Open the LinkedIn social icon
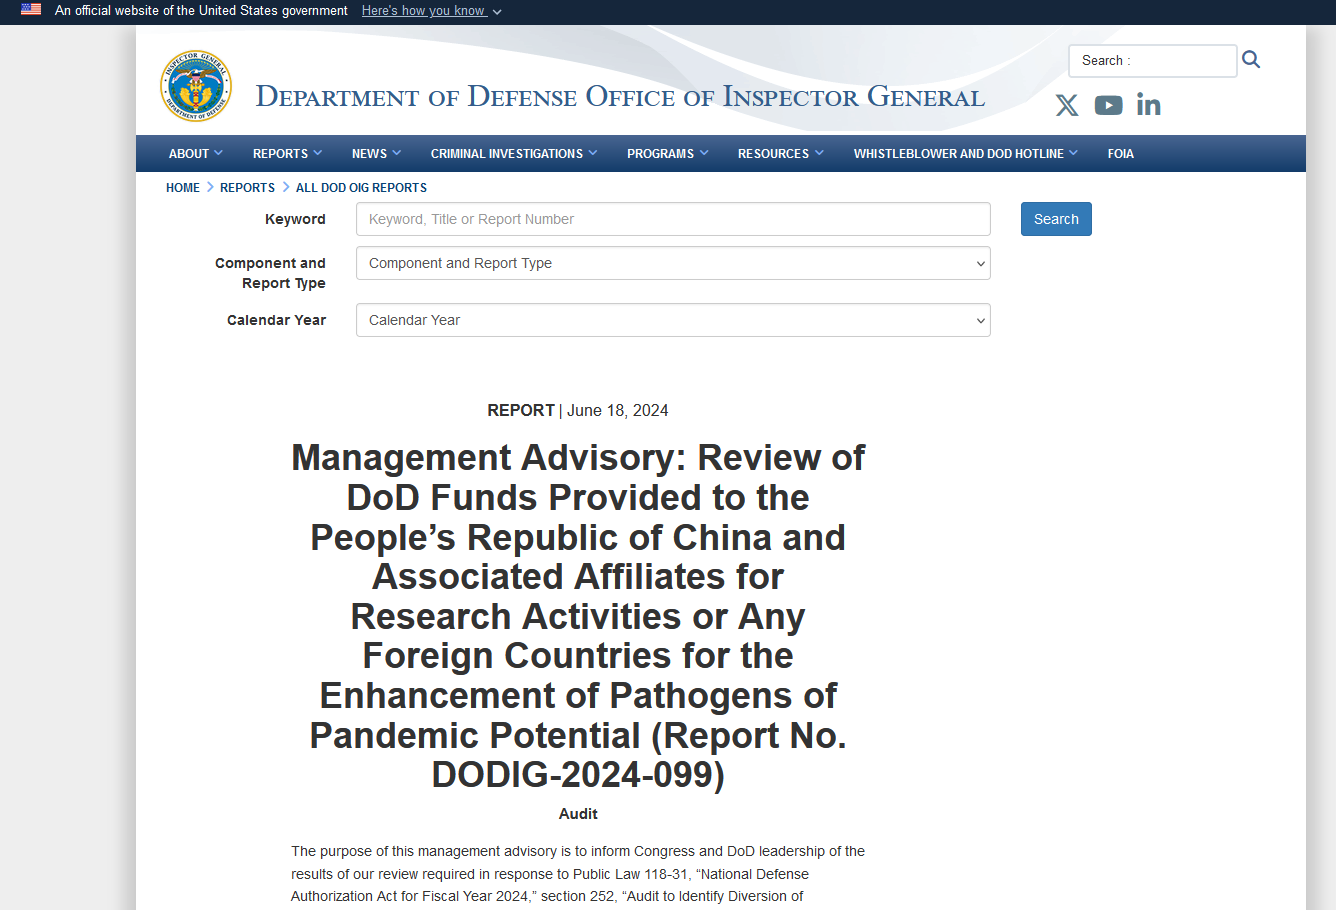The width and height of the screenshot is (1336, 910). [1148, 105]
